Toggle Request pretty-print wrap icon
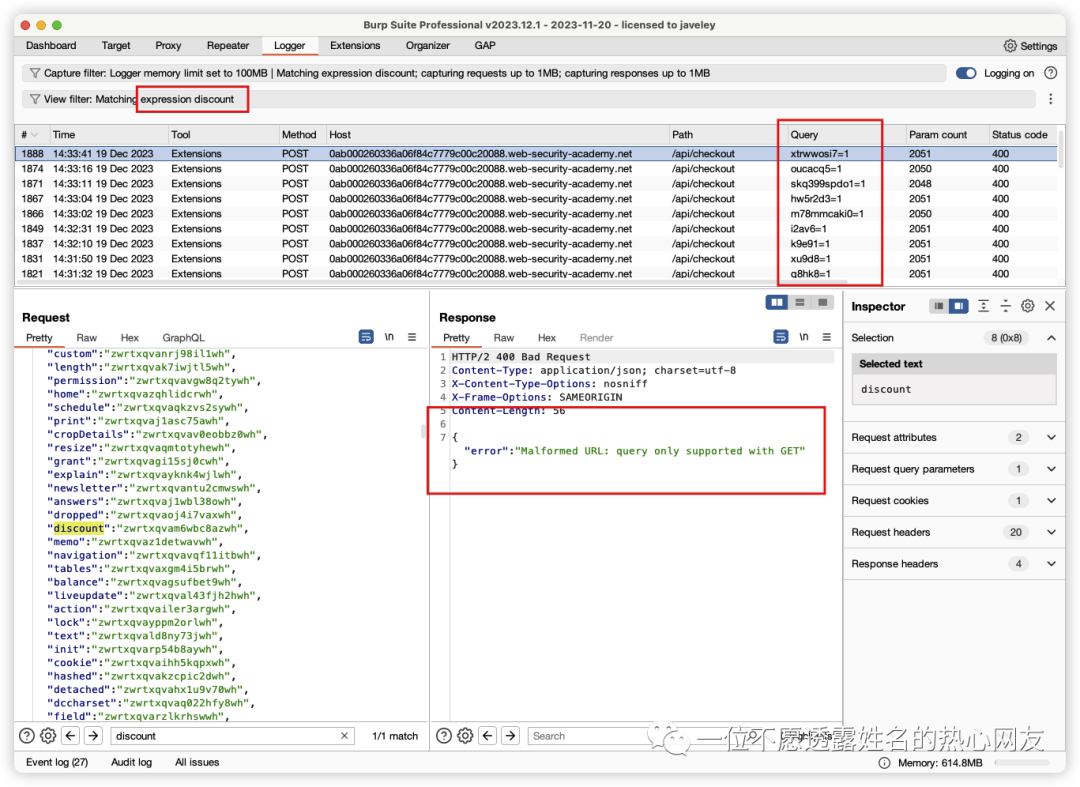The width and height of the screenshot is (1080, 787). [x=366, y=337]
